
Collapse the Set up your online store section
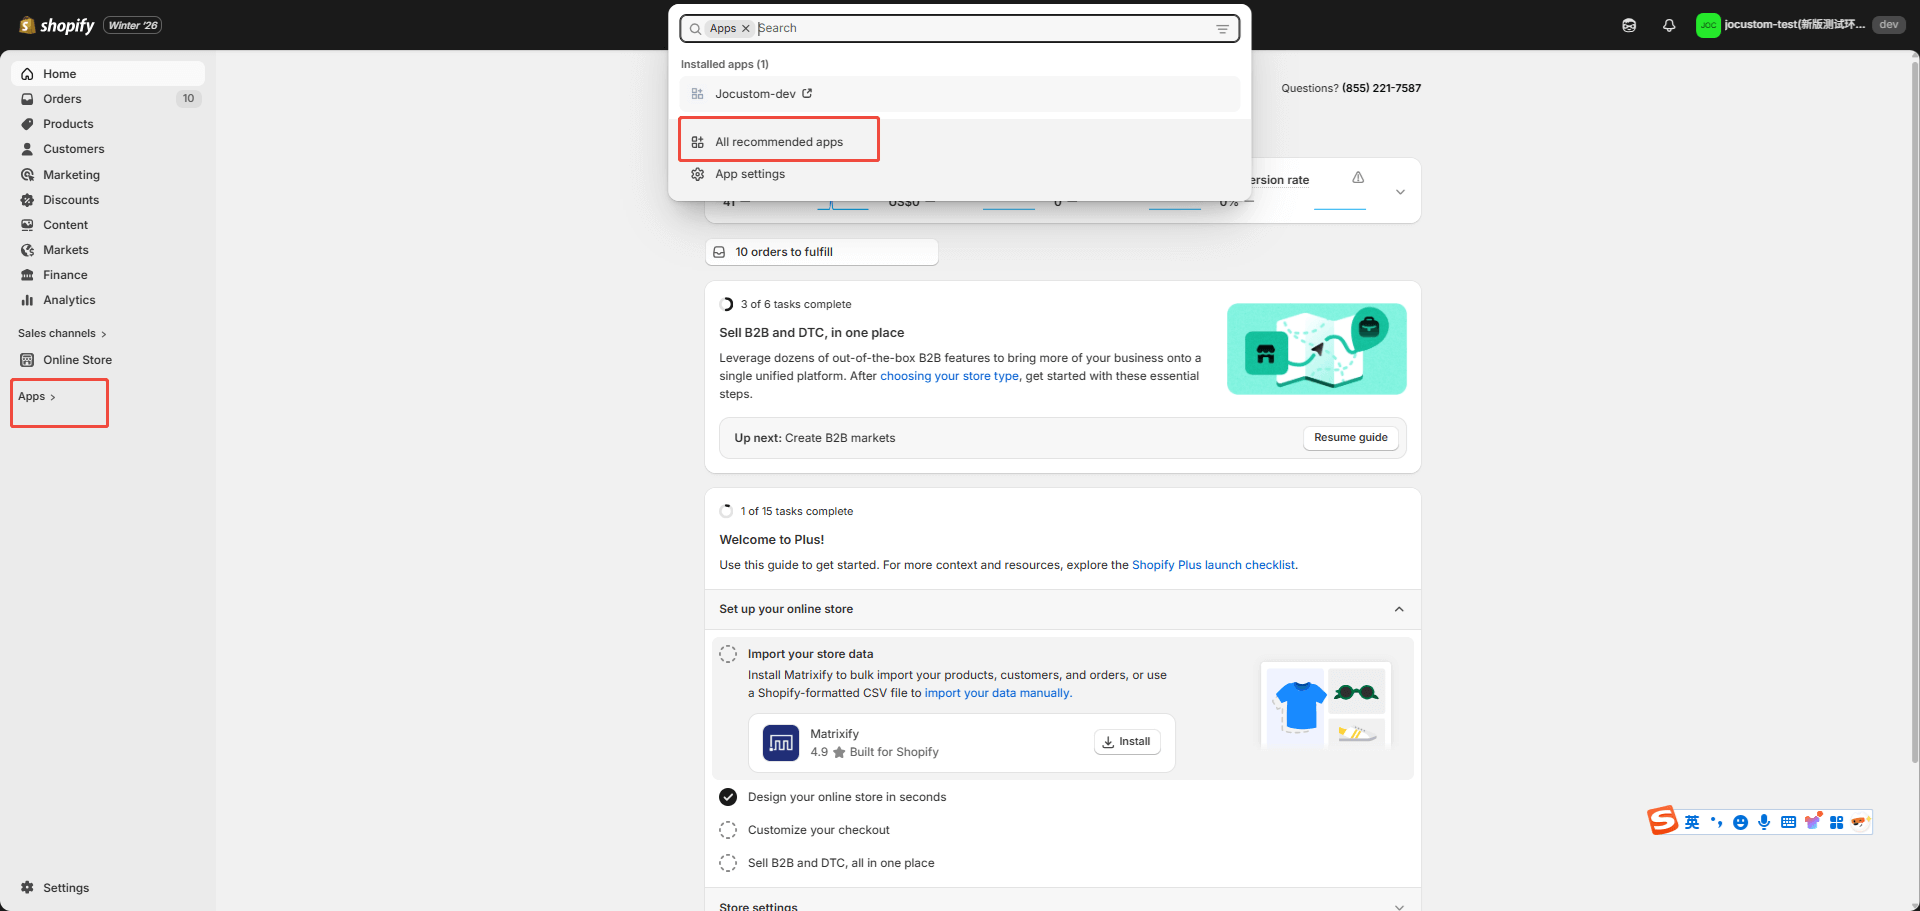coord(1399,609)
